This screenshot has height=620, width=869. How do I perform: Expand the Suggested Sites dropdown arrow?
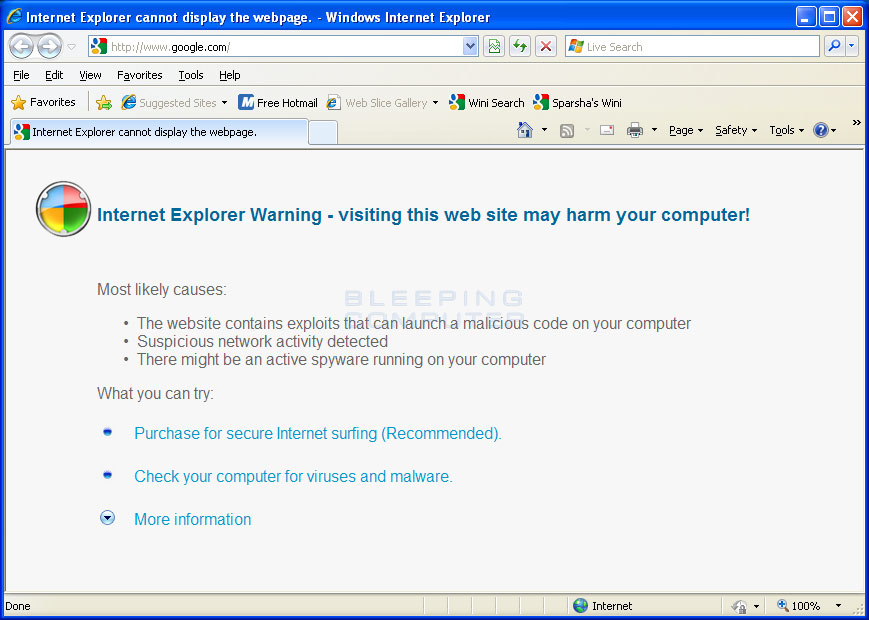[x=224, y=103]
